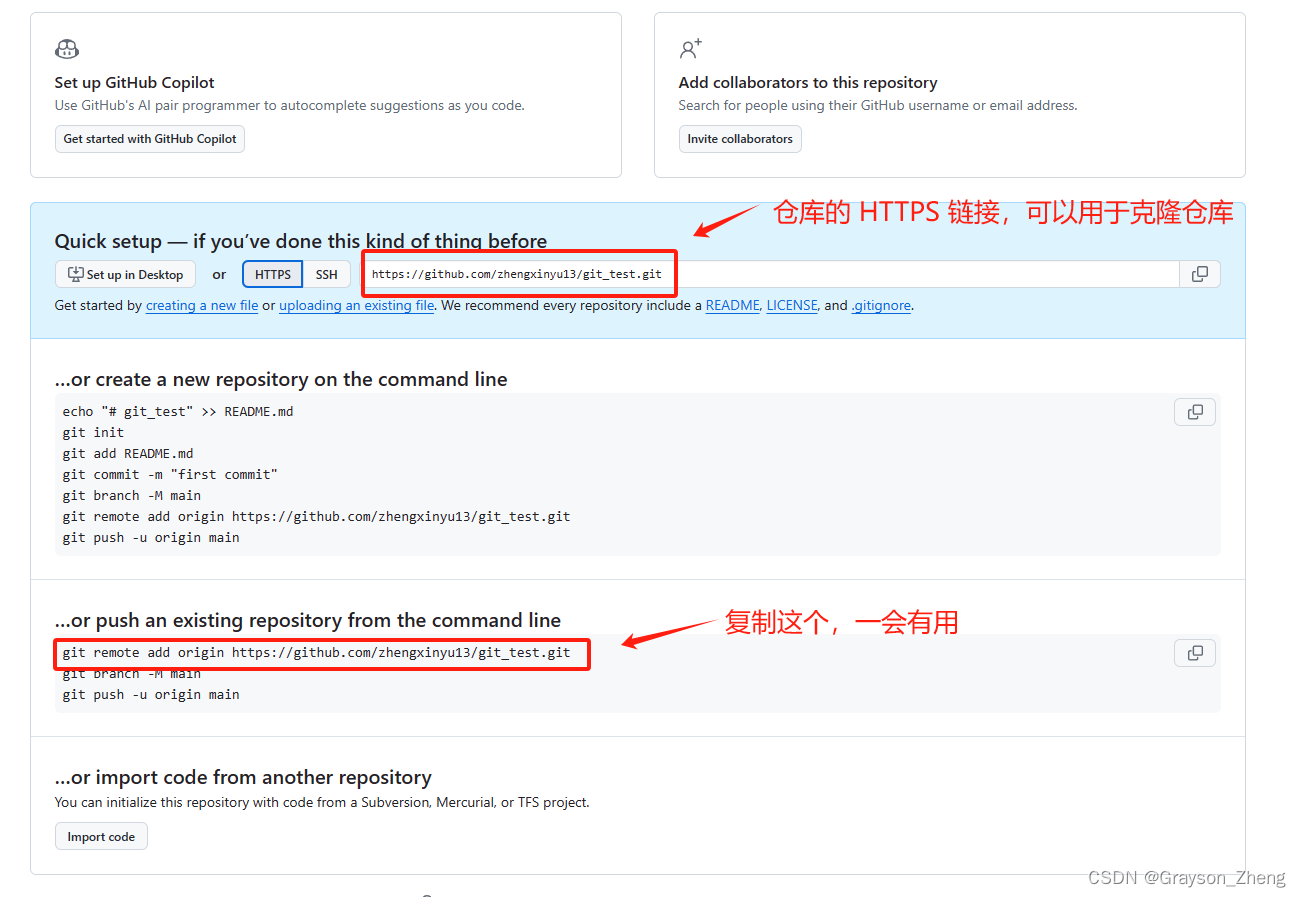Click the repository URL input field
The width and height of the screenshot is (1301, 897).
770,274
